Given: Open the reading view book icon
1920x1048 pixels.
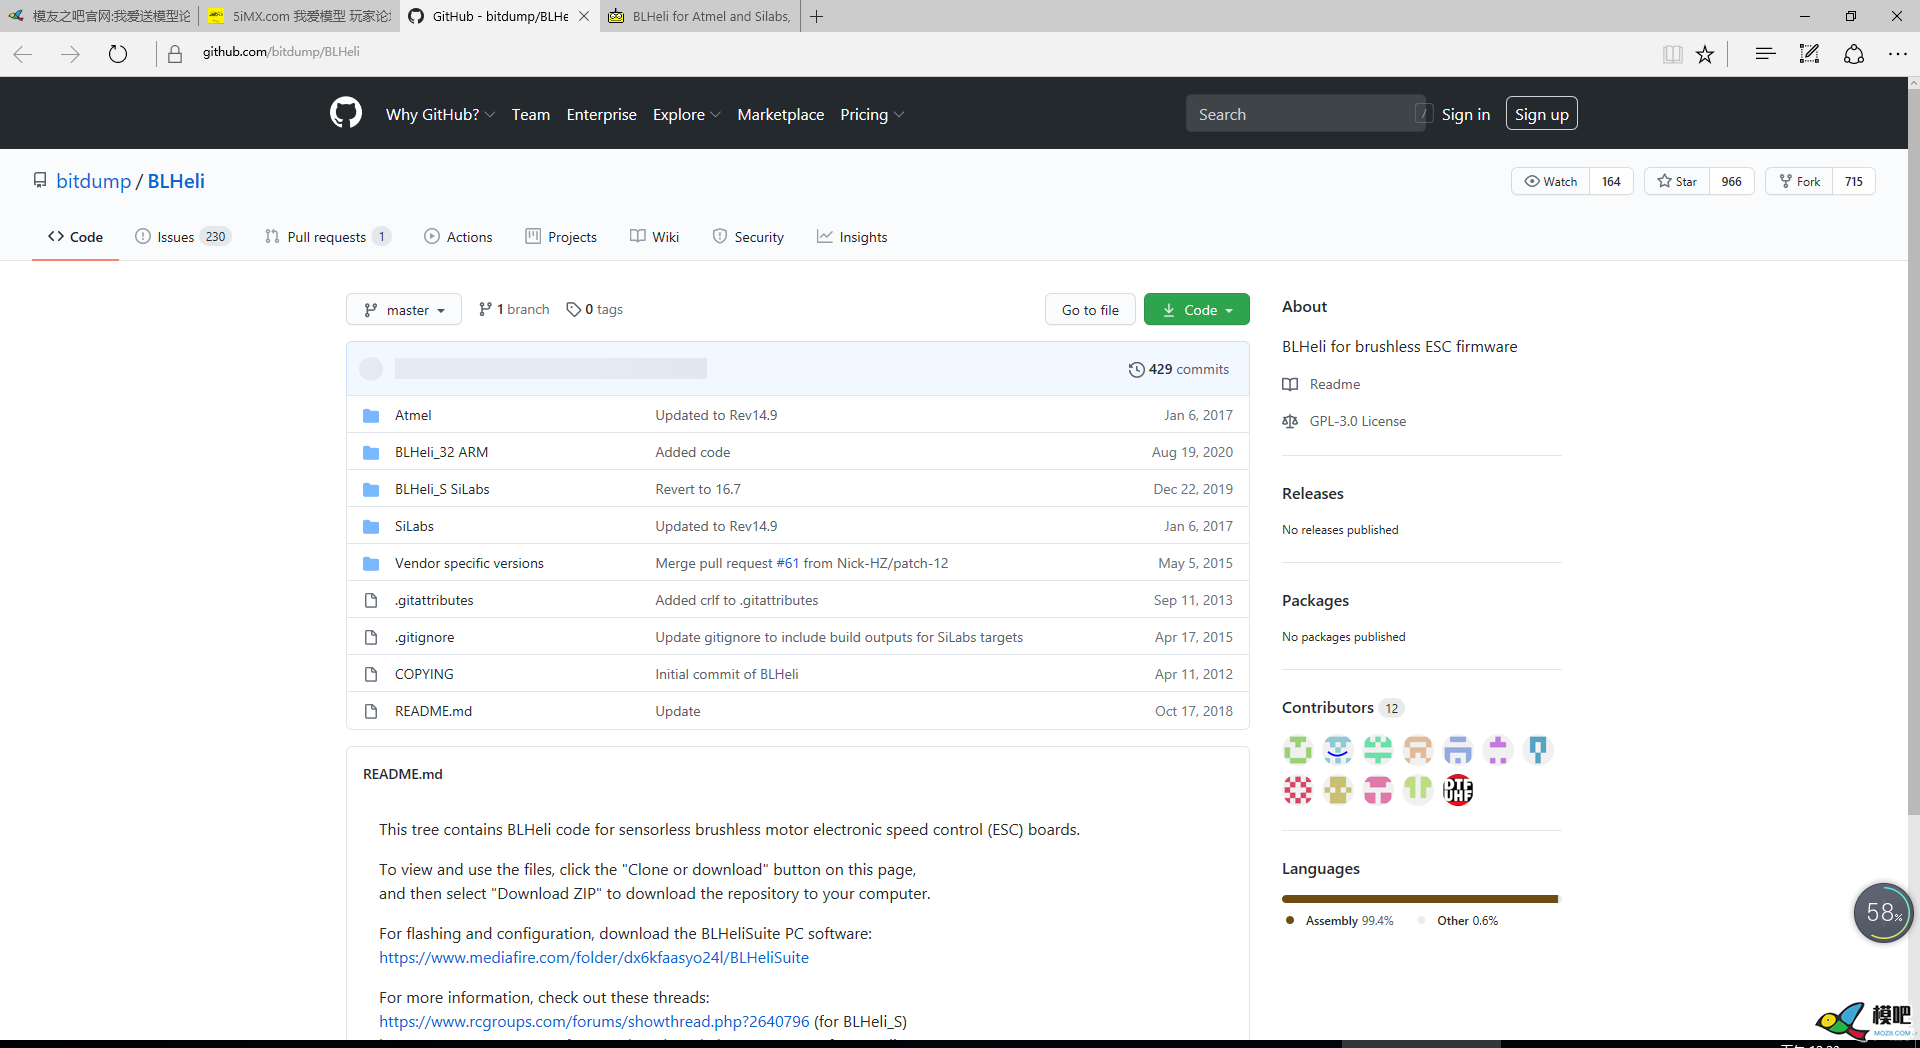Looking at the screenshot, I should [x=1672, y=54].
